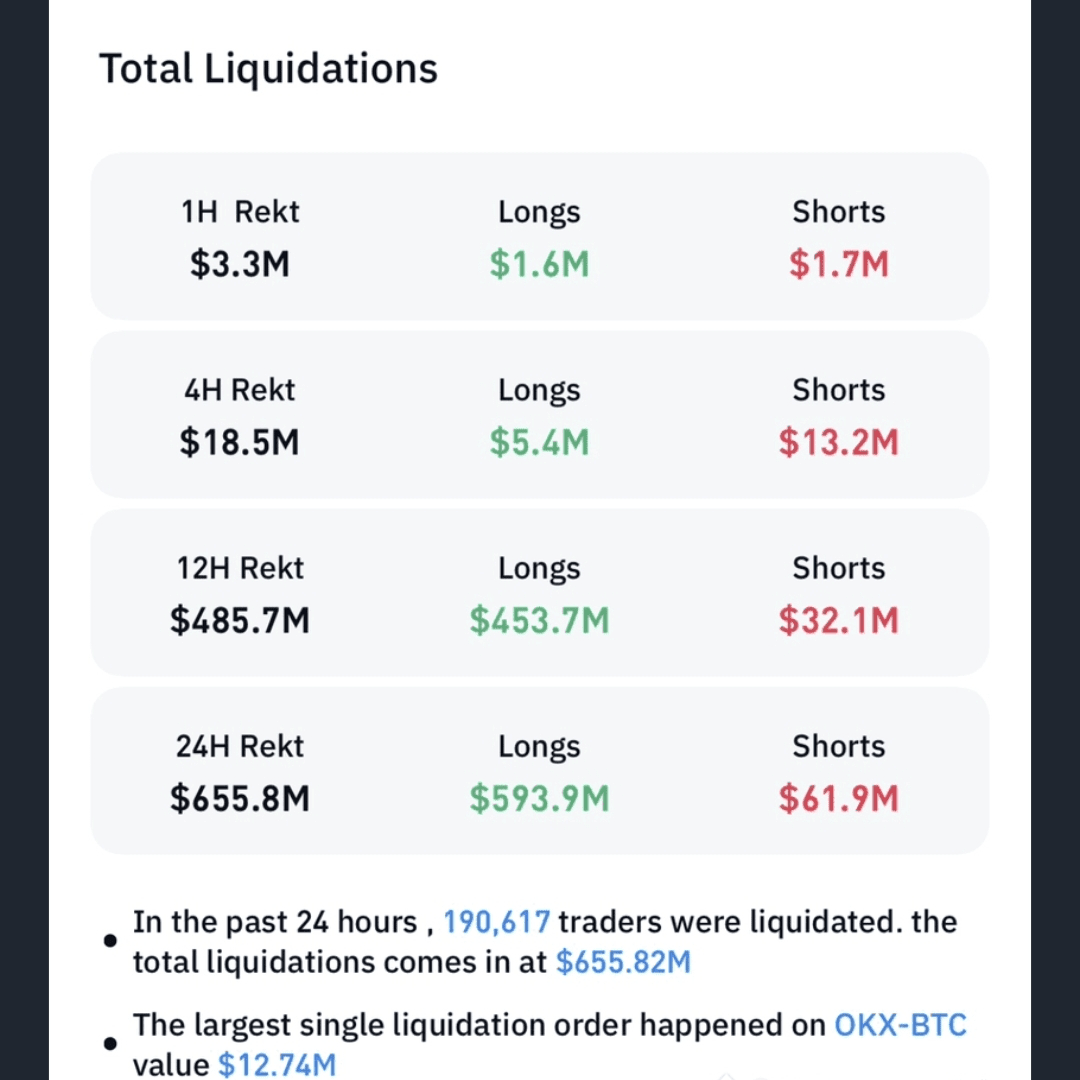The image size is (1080, 1080).
Task: Click the $655.82M total liquidations link
Action: click(623, 962)
